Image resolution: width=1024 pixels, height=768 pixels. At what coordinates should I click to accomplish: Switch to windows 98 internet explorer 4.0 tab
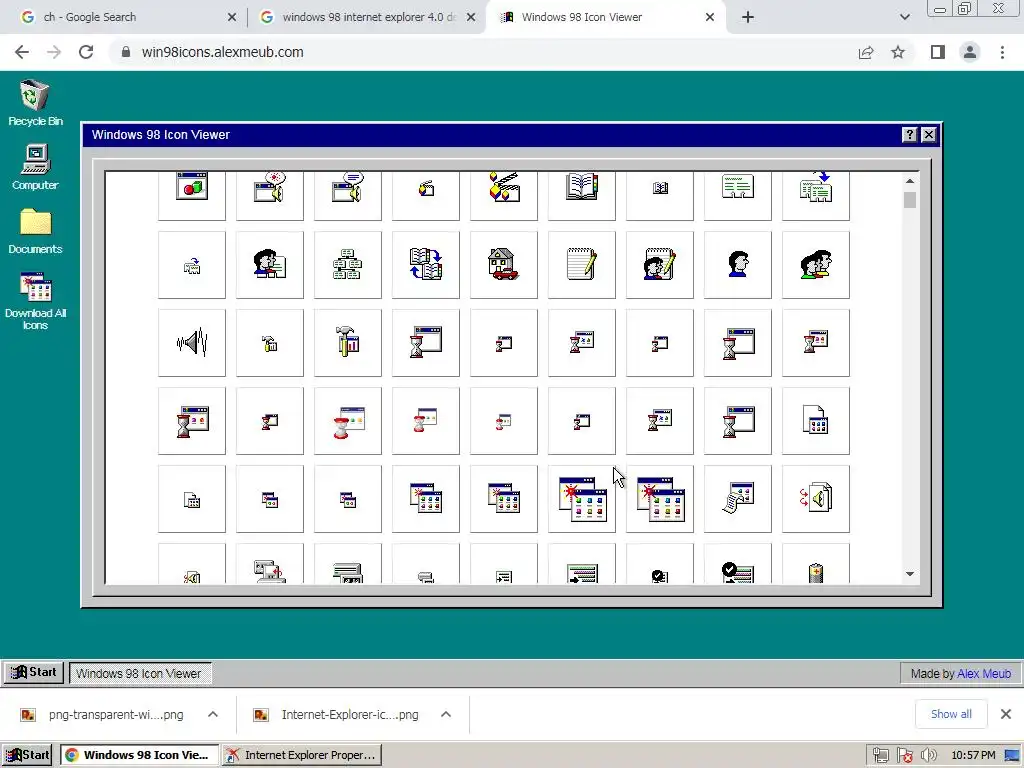tap(368, 17)
